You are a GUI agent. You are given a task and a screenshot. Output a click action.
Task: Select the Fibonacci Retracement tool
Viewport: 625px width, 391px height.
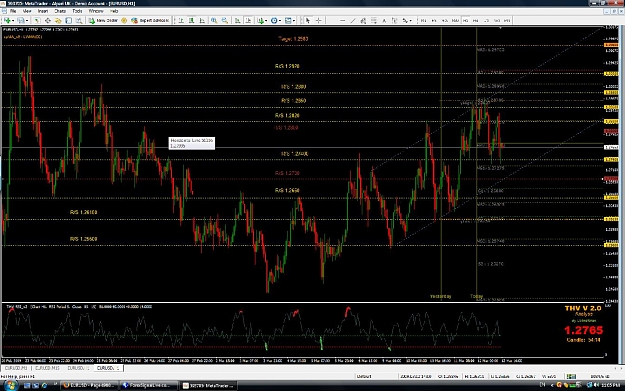[373, 20]
